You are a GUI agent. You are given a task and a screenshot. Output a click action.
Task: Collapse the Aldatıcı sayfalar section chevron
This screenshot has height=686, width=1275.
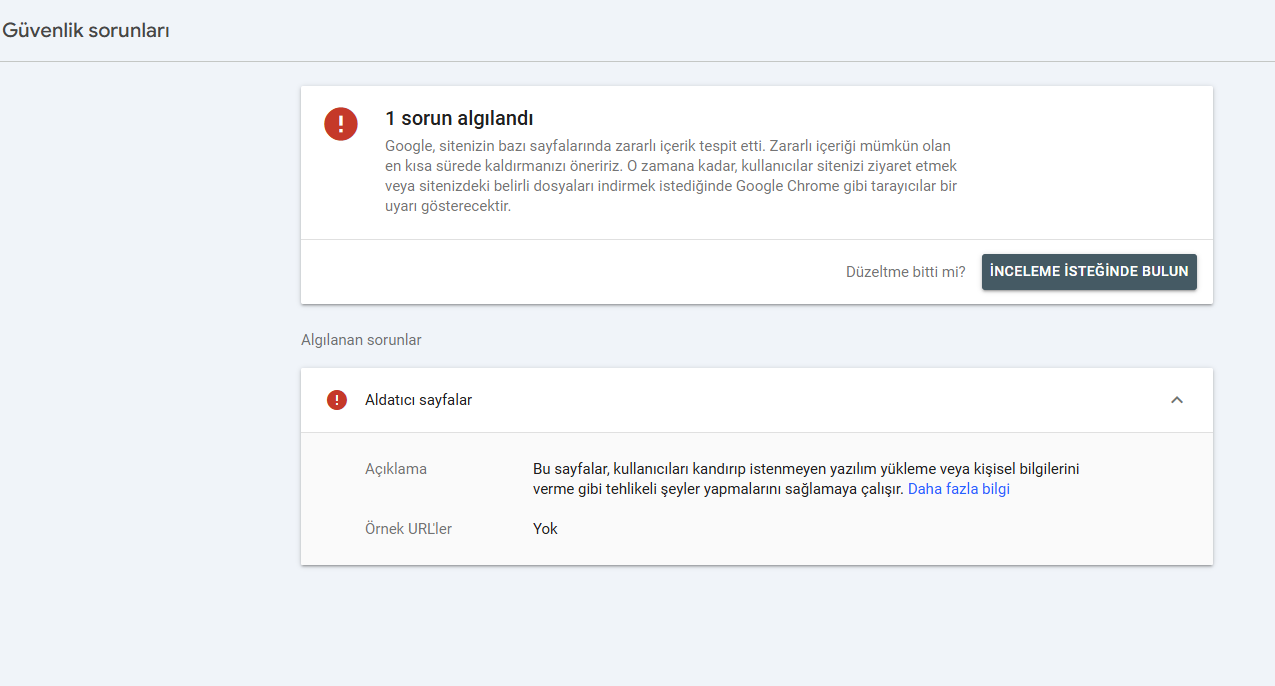click(1177, 400)
